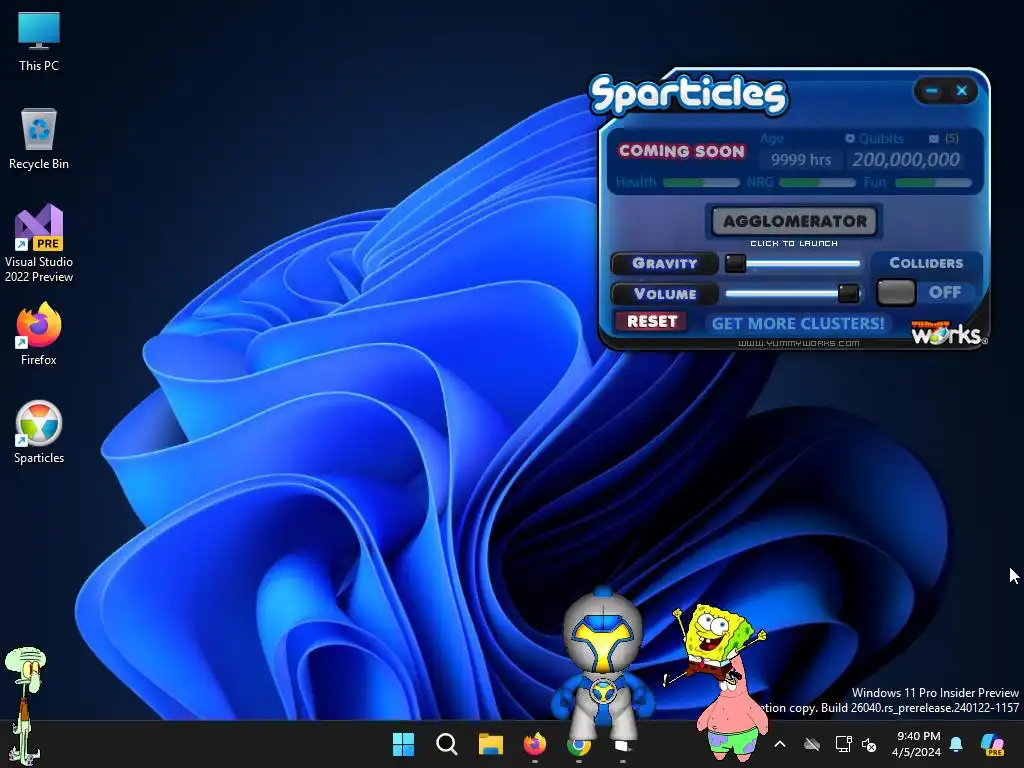Click the Health progress bar
Viewport: 1024px width, 768px height.
point(701,183)
